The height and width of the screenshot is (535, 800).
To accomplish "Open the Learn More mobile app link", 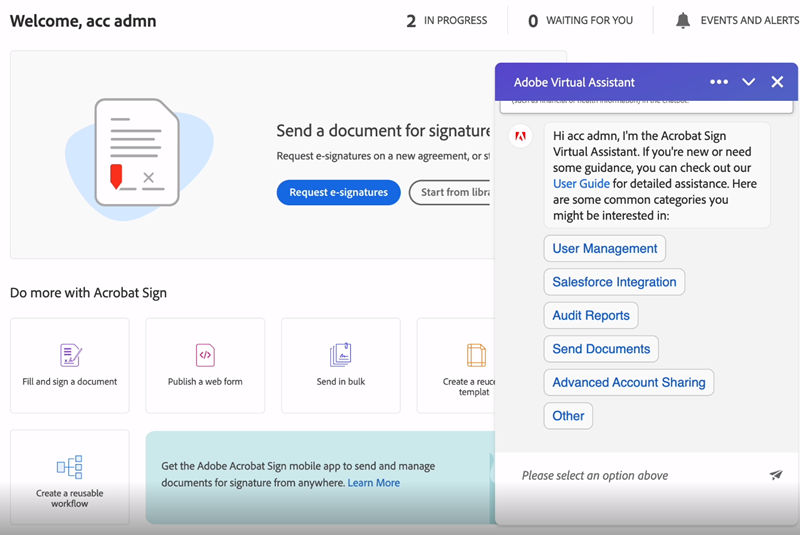I will 373,482.
